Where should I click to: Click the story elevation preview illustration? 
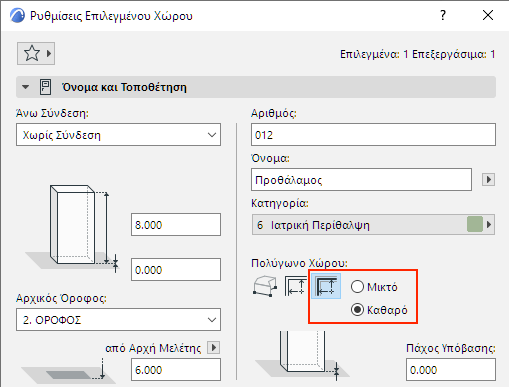tap(68, 371)
